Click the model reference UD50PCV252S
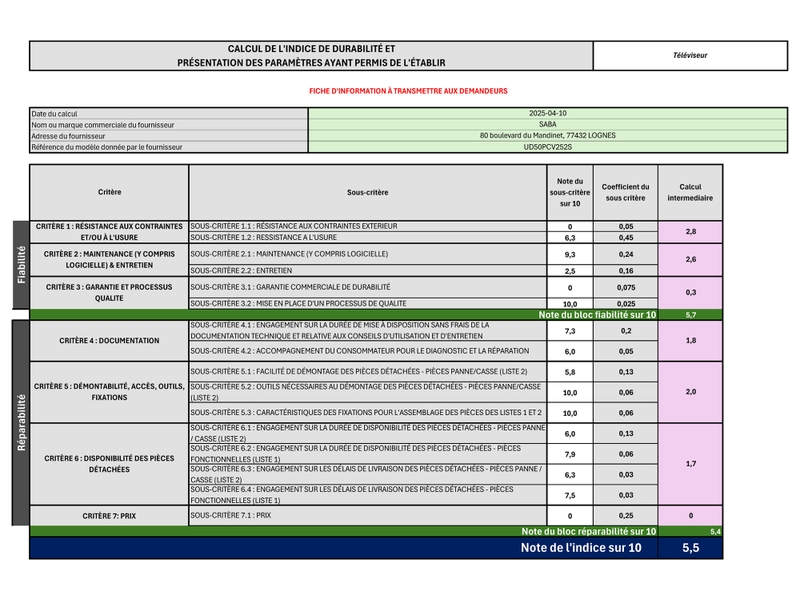This screenshot has height=600, width=800. click(x=547, y=147)
